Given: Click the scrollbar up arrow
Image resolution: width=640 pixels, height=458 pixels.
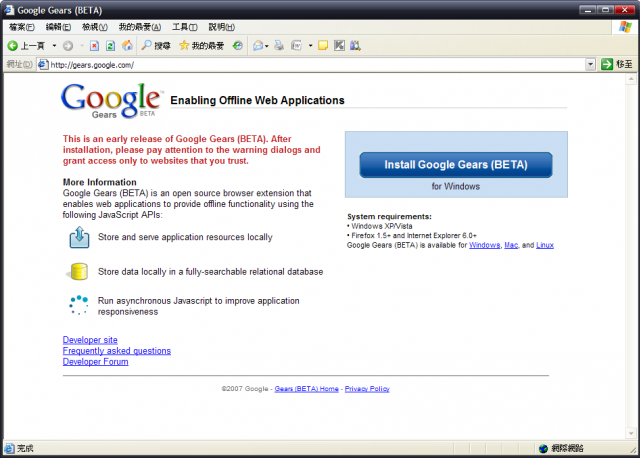Looking at the screenshot, I should [631, 78].
